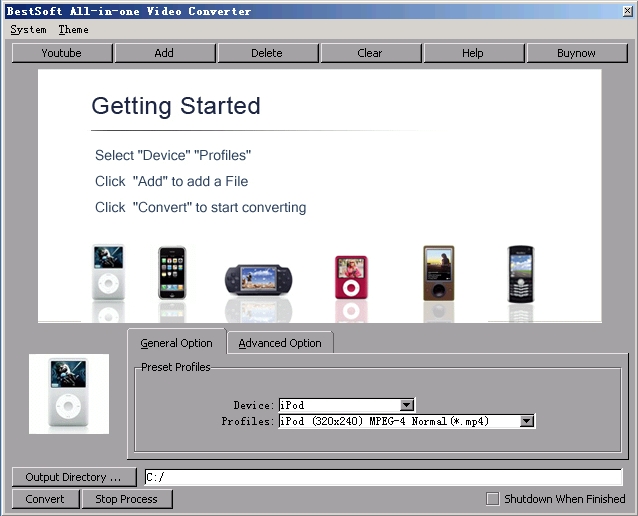Click the Preset Profiles group label

[x=175, y=367]
